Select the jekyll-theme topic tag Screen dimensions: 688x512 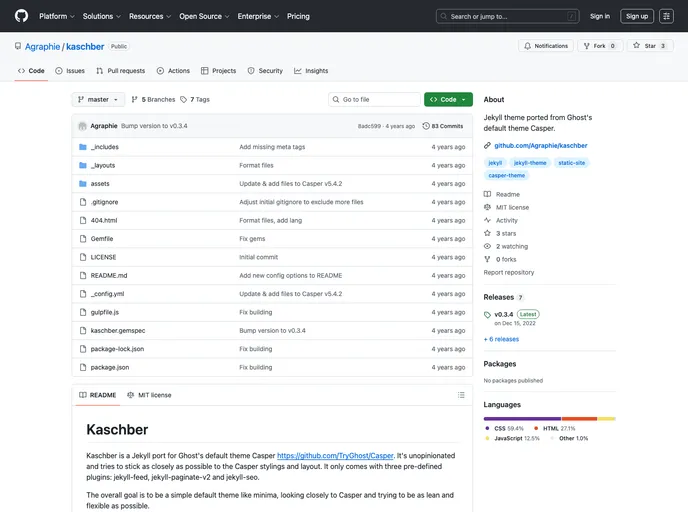click(530, 162)
